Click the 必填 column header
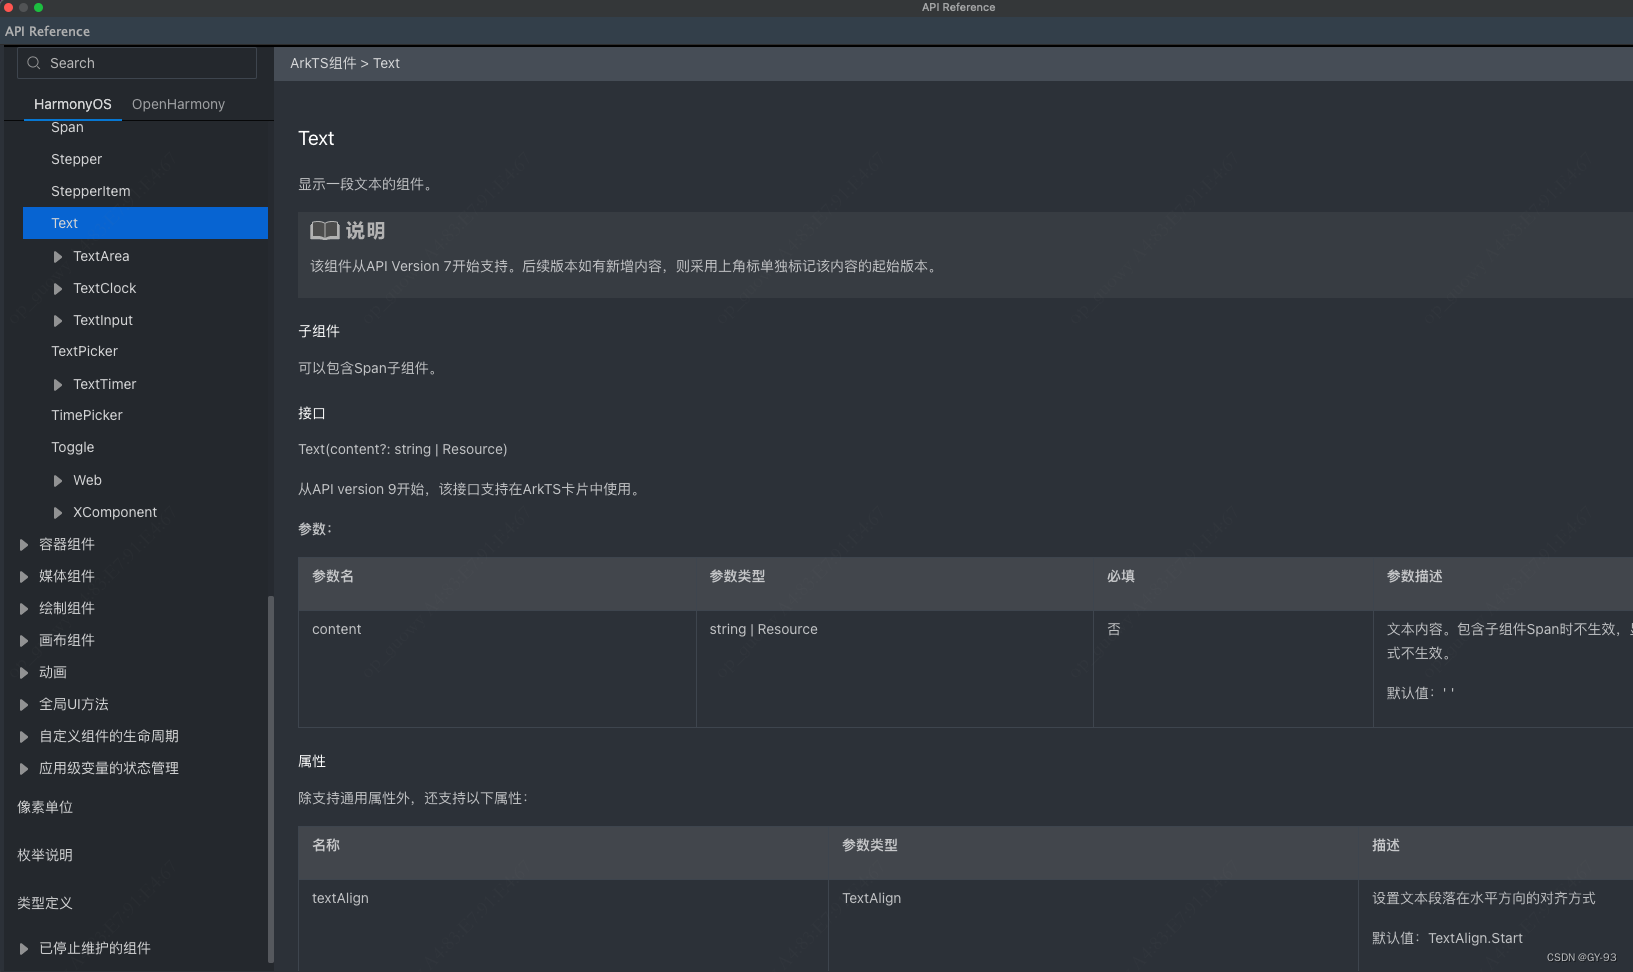Screen dimensions: 1633x972 (x=1121, y=576)
